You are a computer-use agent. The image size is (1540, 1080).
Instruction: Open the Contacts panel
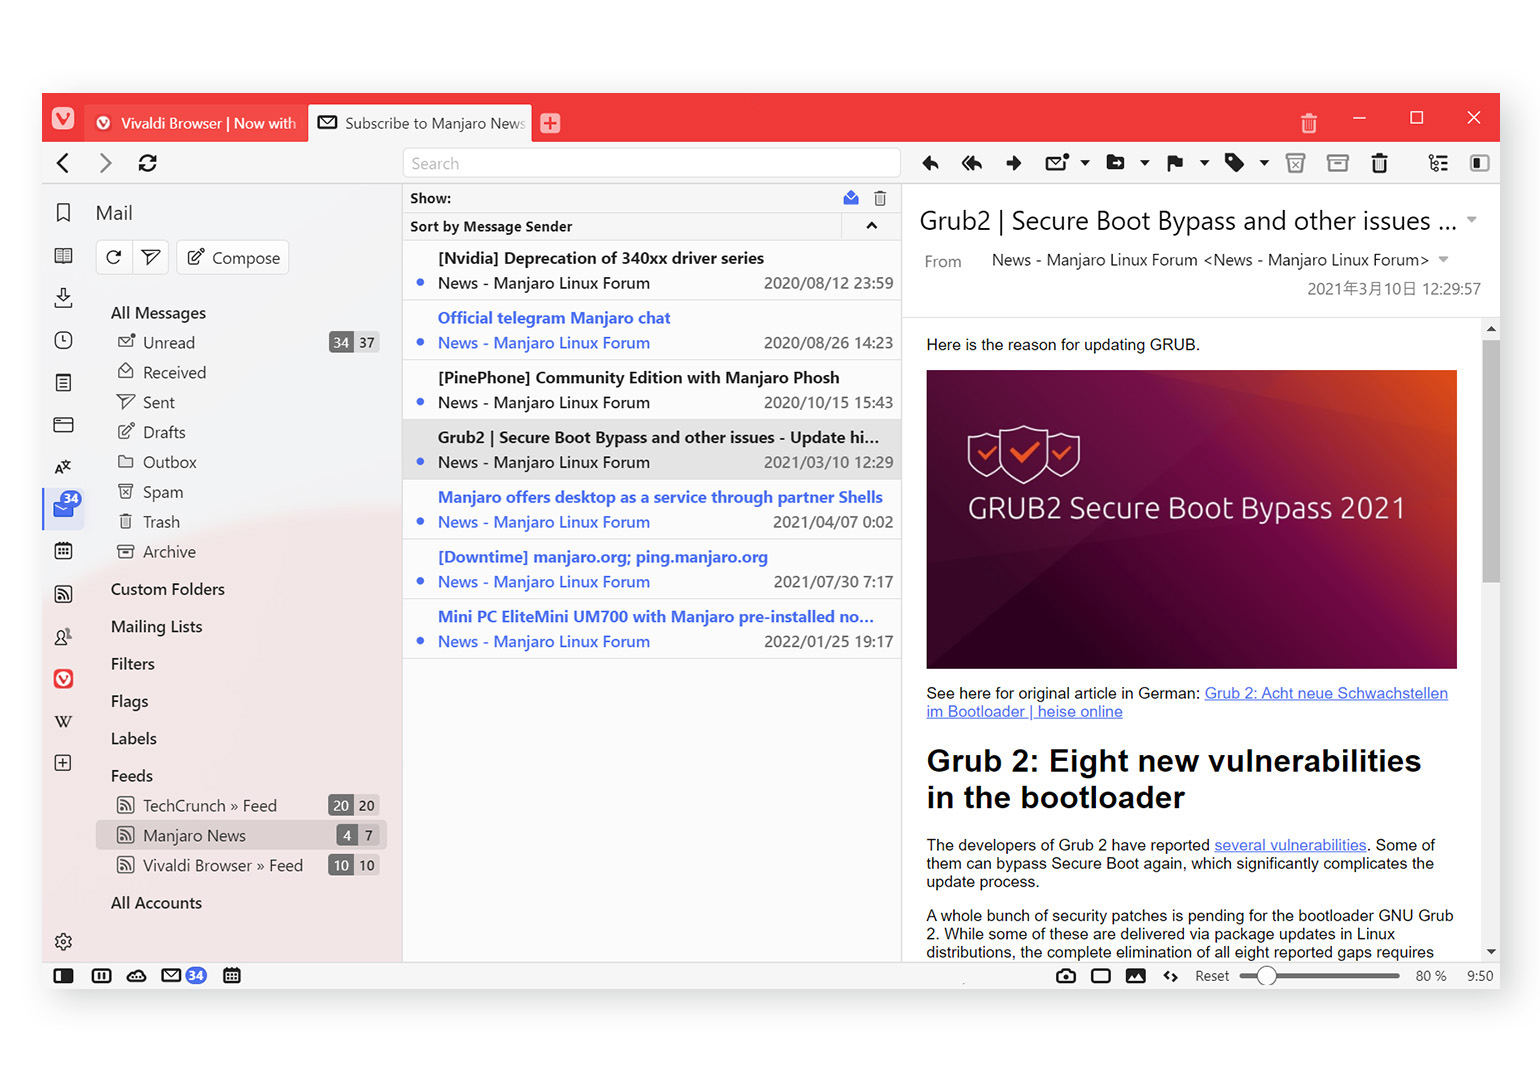(x=63, y=636)
